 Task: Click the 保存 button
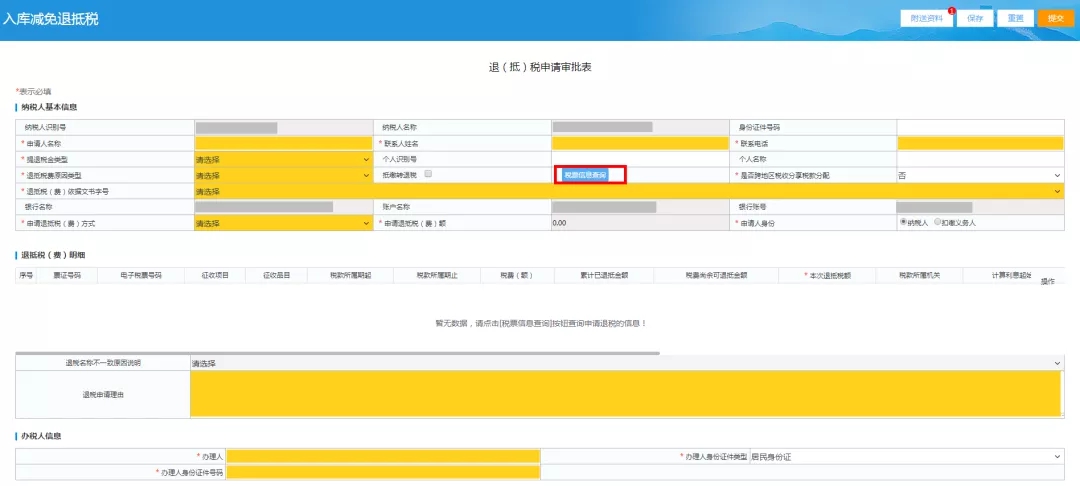pyautogui.click(x=975, y=19)
